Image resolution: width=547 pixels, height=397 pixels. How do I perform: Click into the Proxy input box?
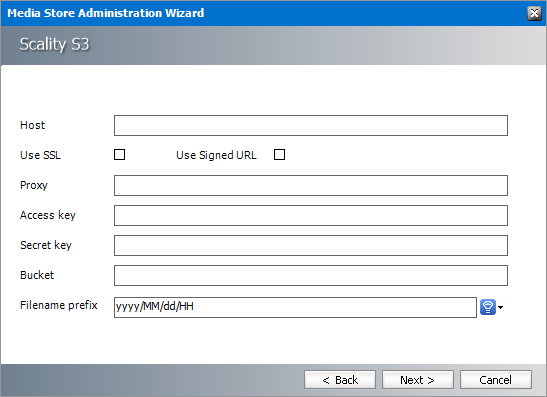[311, 185]
